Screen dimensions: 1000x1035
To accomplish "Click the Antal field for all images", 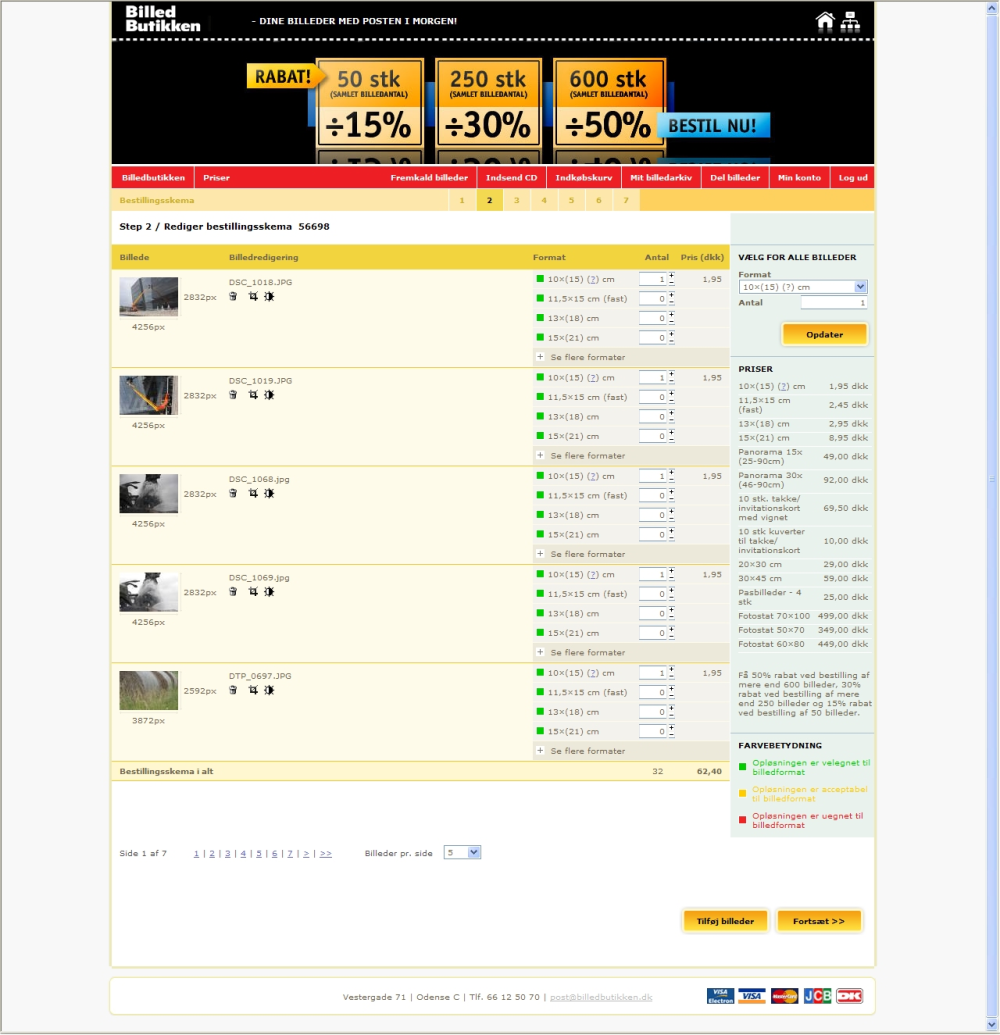I will tap(834, 303).
